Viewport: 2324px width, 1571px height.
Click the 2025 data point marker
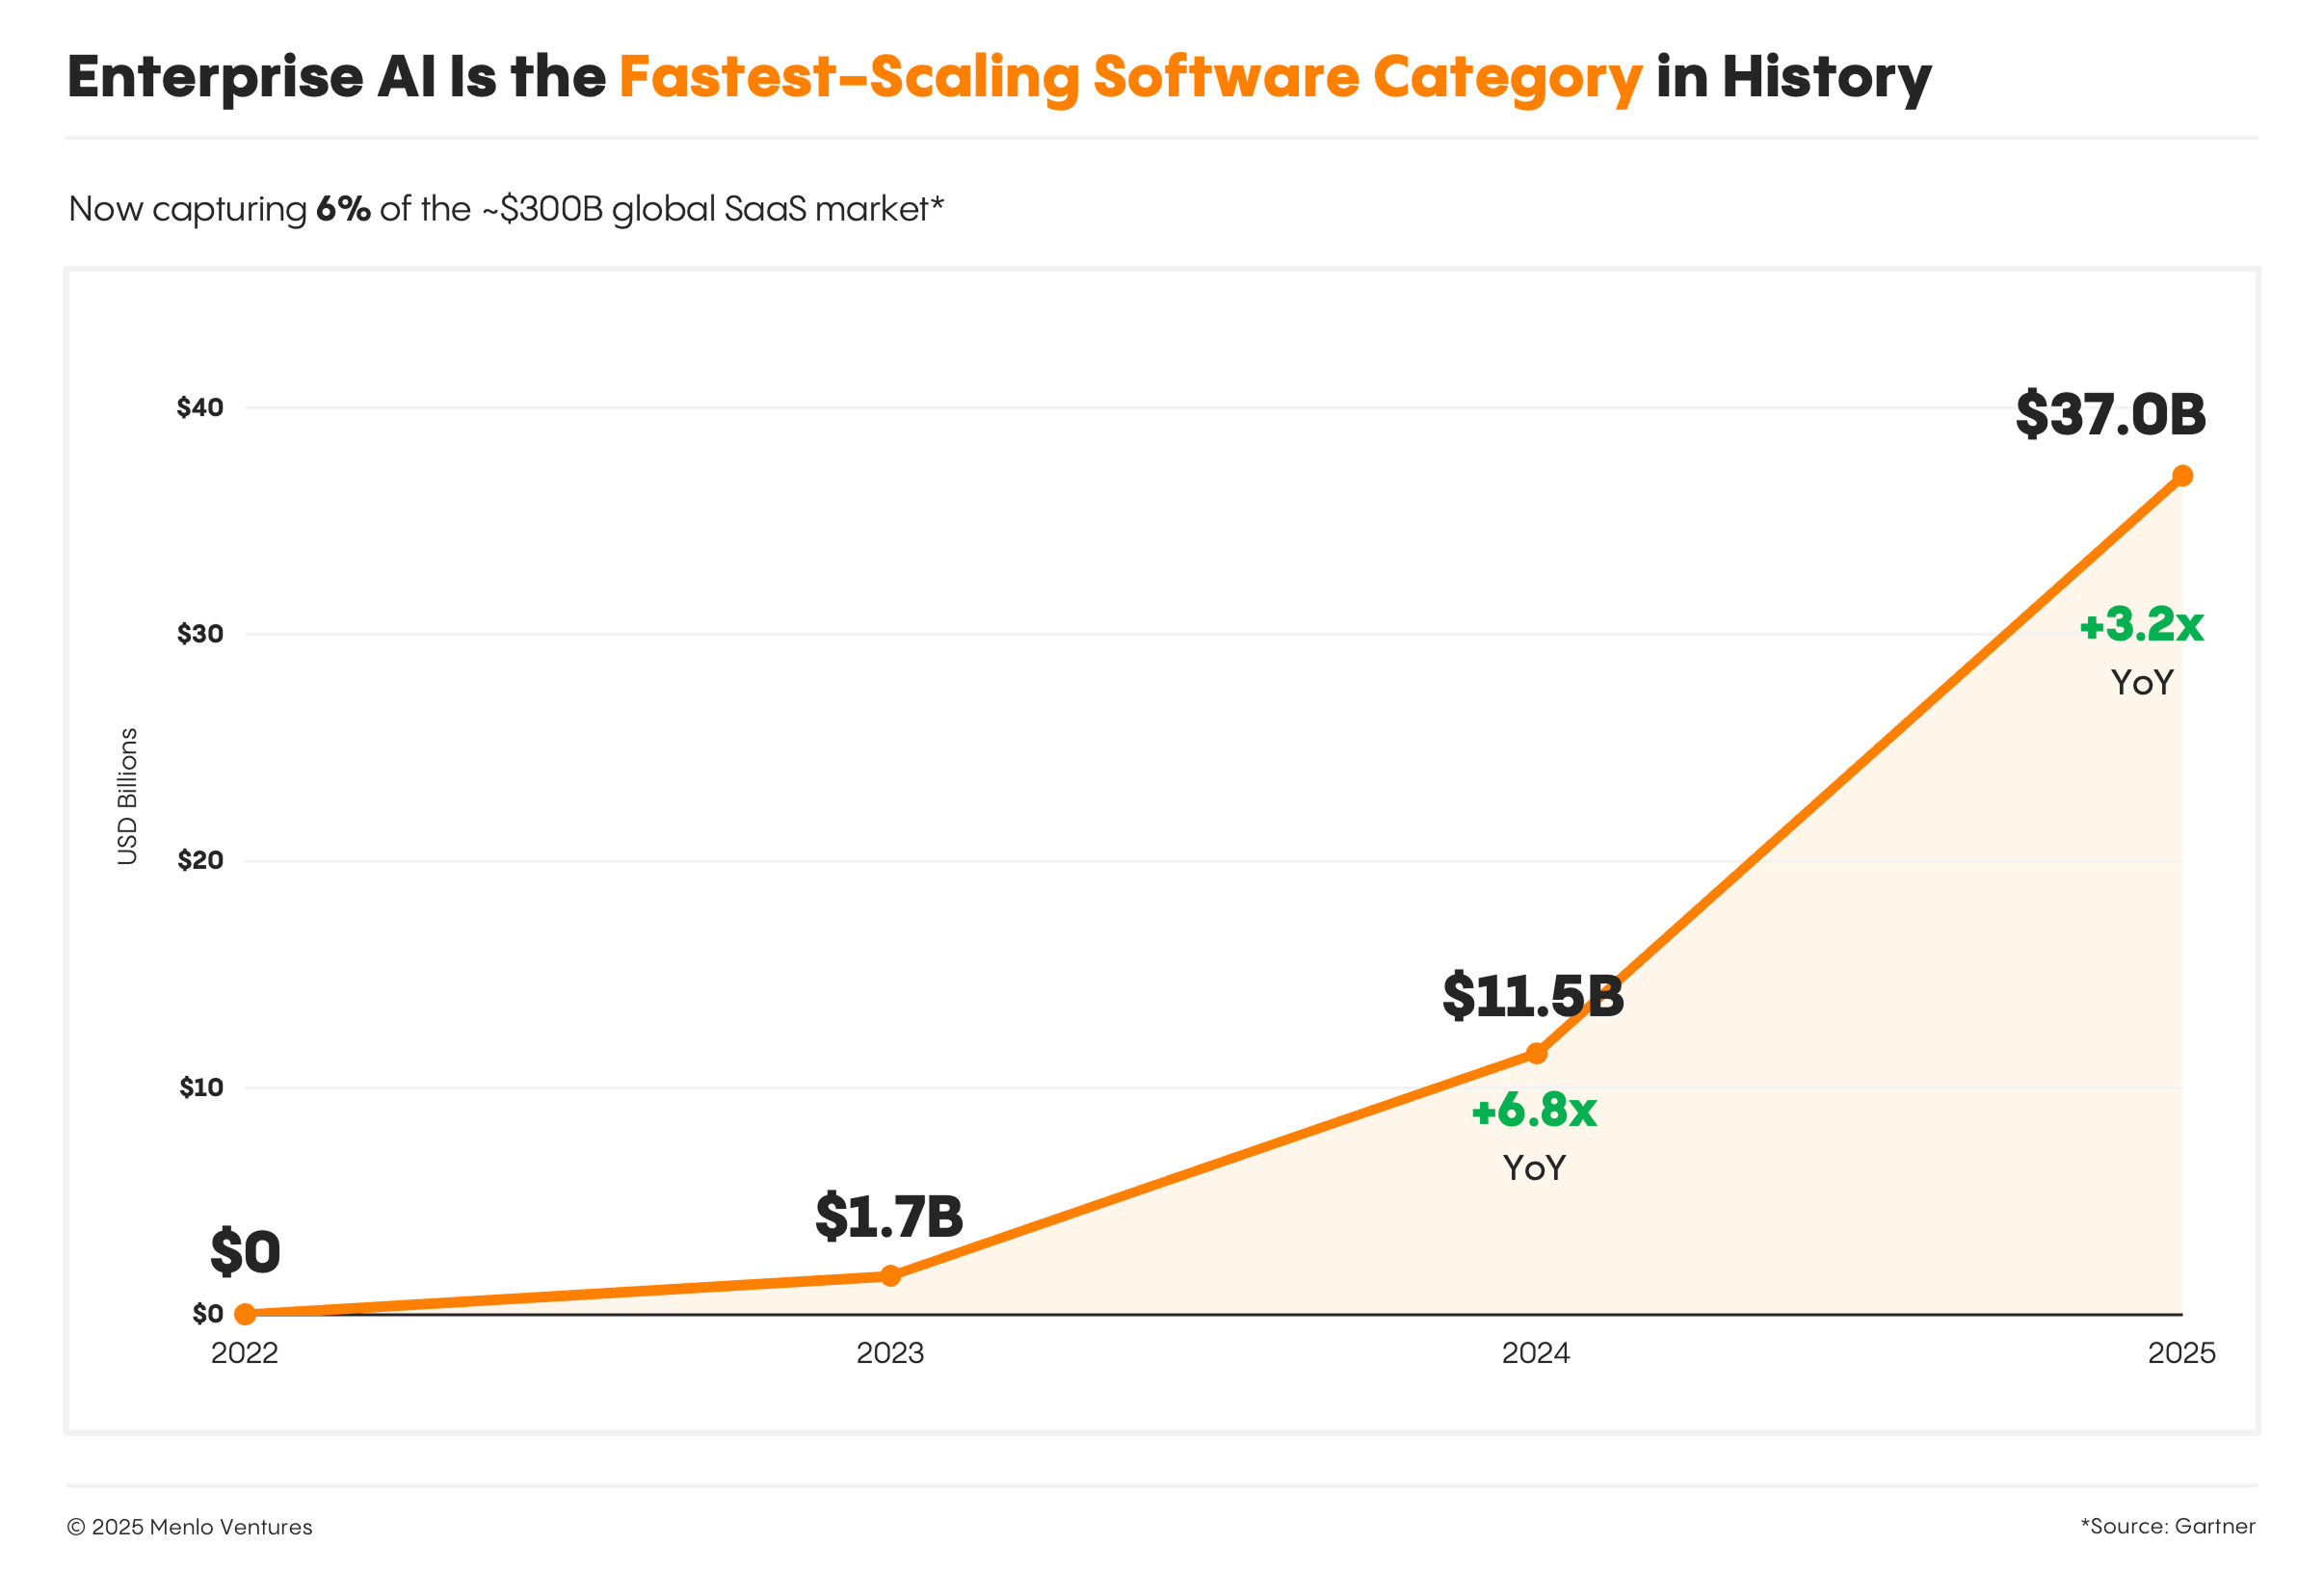(2182, 476)
